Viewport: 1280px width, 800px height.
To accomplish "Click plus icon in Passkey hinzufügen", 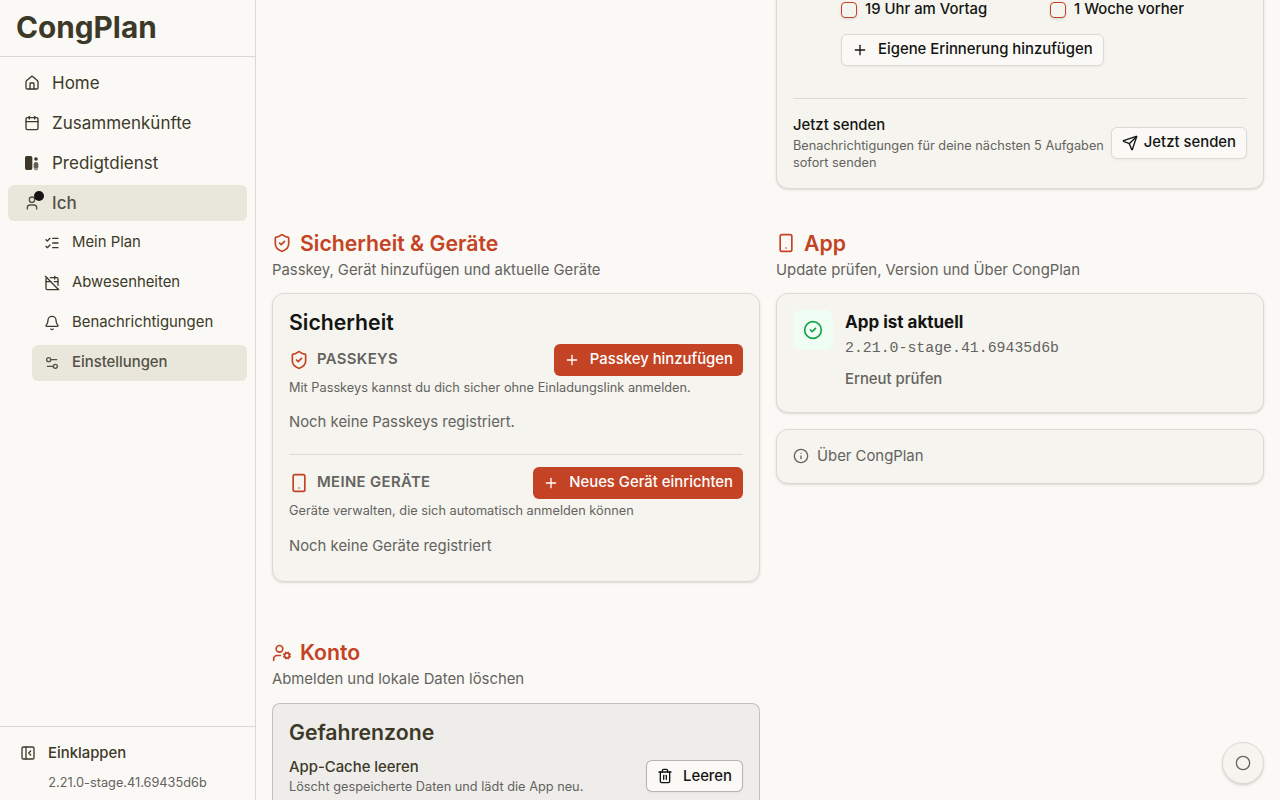I will click(573, 360).
